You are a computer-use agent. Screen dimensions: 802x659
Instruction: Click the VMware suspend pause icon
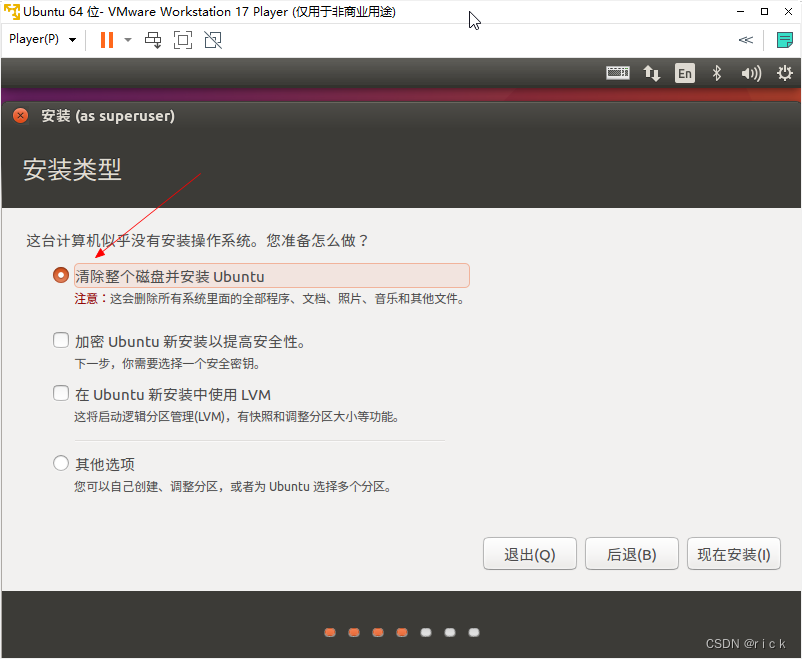(106, 40)
